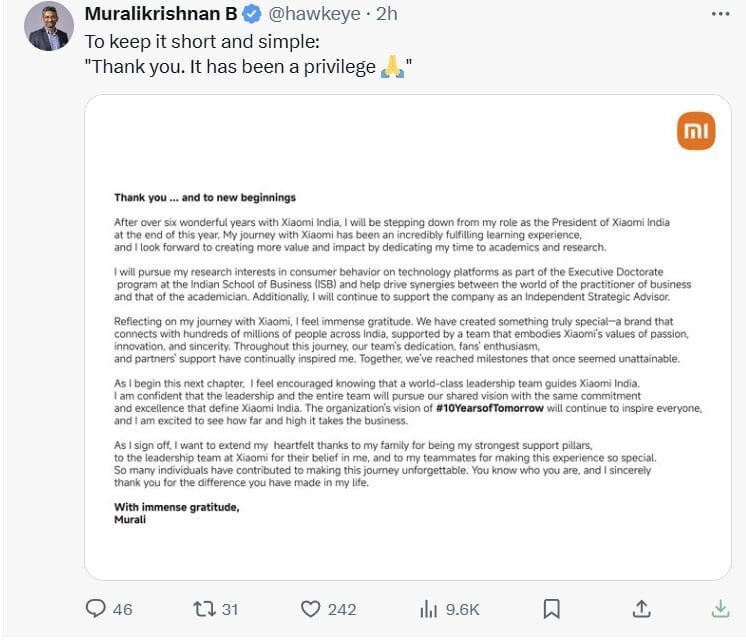The height and width of the screenshot is (640, 746).
Task: Click the Muralikrishnan B display name
Action: [x=161, y=15]
